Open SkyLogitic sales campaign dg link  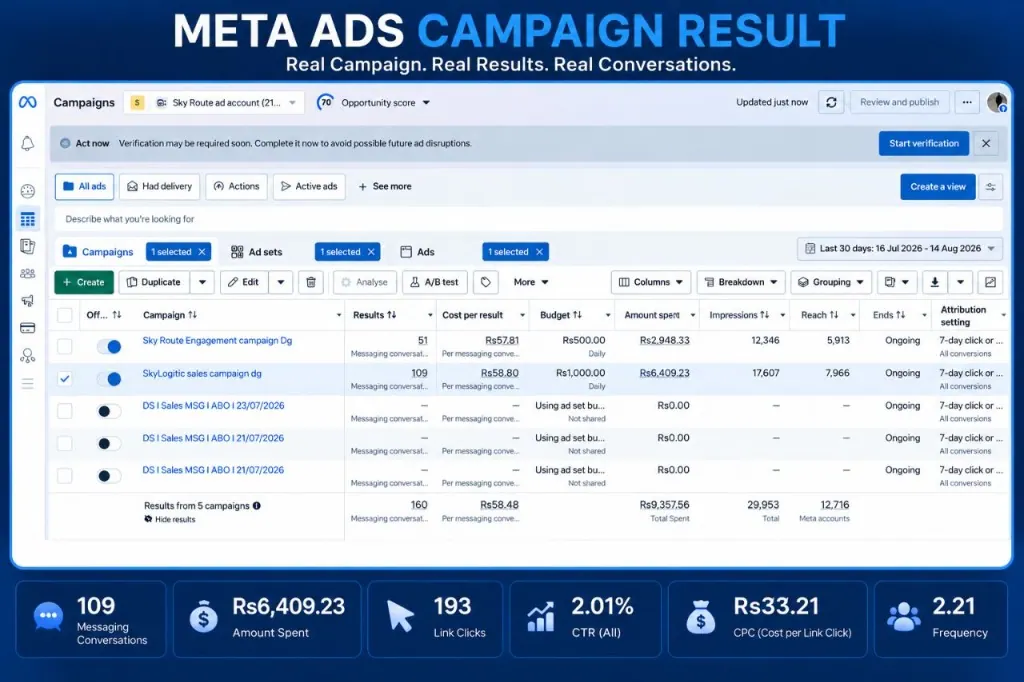point(202,374)
